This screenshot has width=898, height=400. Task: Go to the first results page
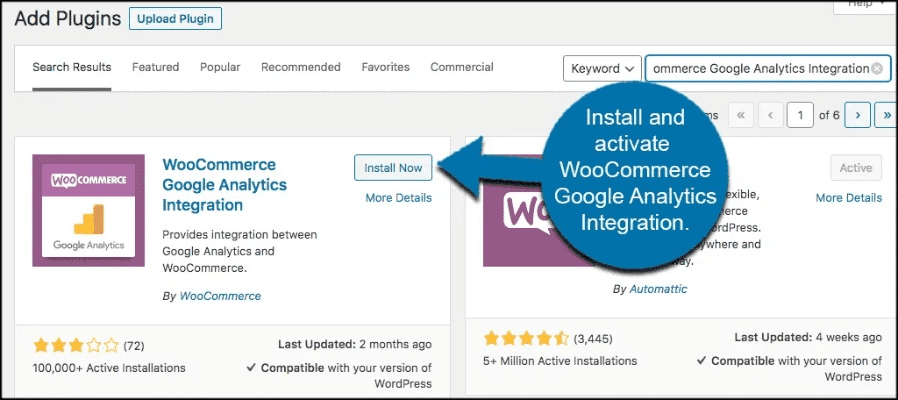tap(741, 115)
